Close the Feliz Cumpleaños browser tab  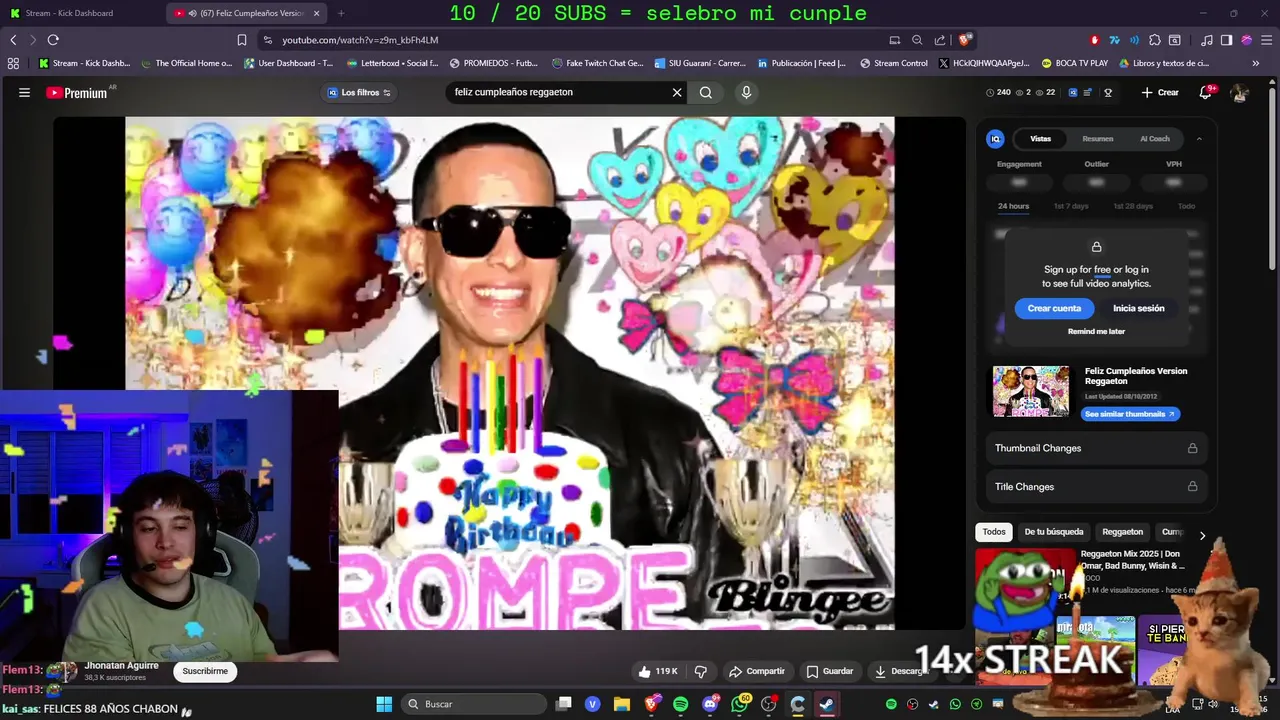click(x=317, y=13)
